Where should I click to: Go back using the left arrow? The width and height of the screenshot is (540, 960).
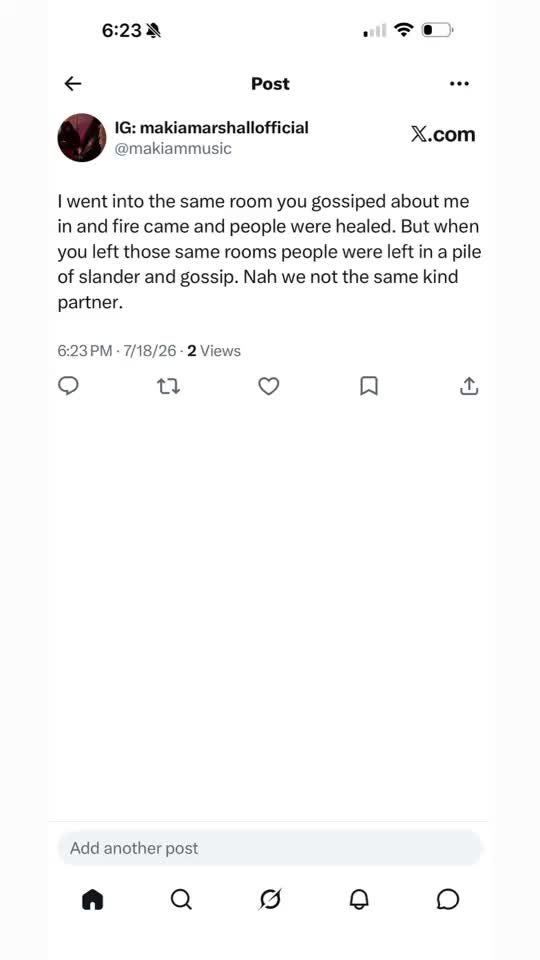pyautogui.click(x=73, y=83)
